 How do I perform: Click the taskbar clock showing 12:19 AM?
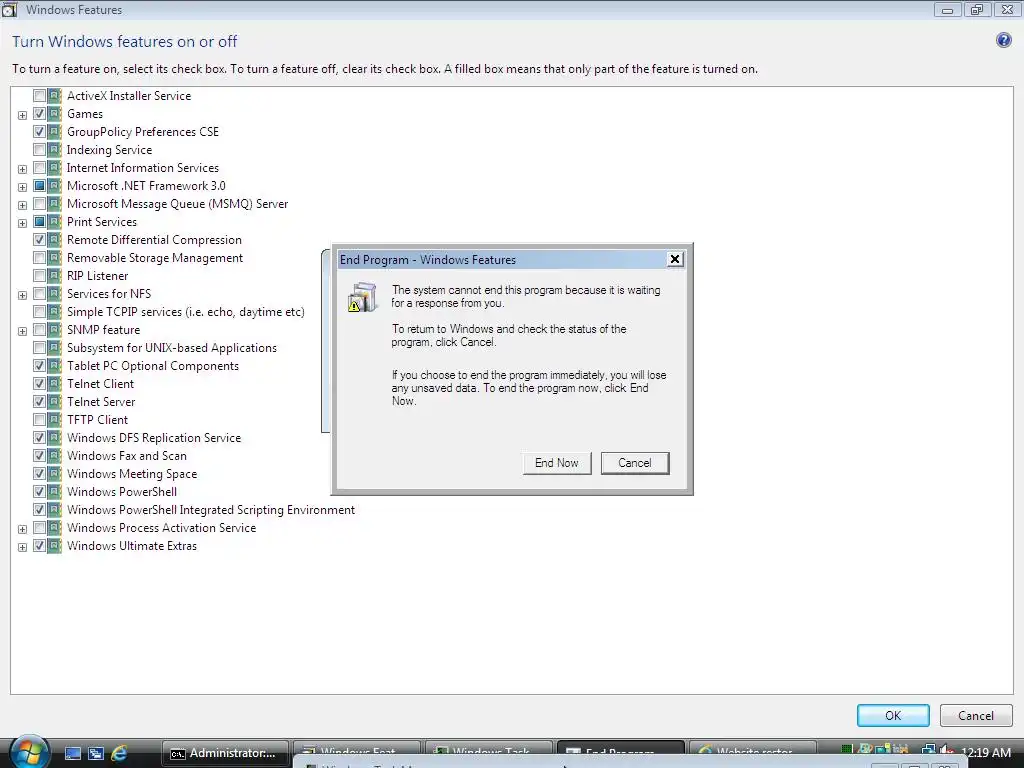(986, 753)
